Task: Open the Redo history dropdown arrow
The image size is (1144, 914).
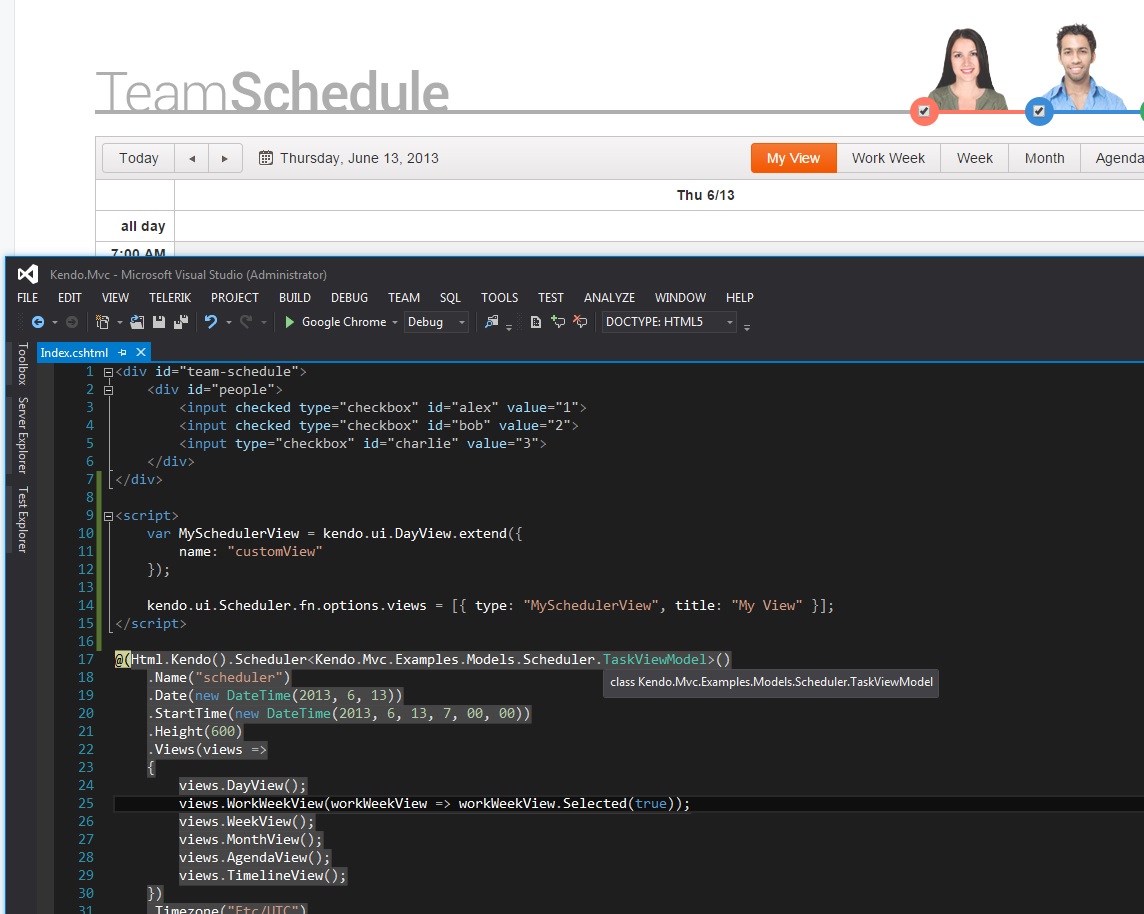Action: 263,322
